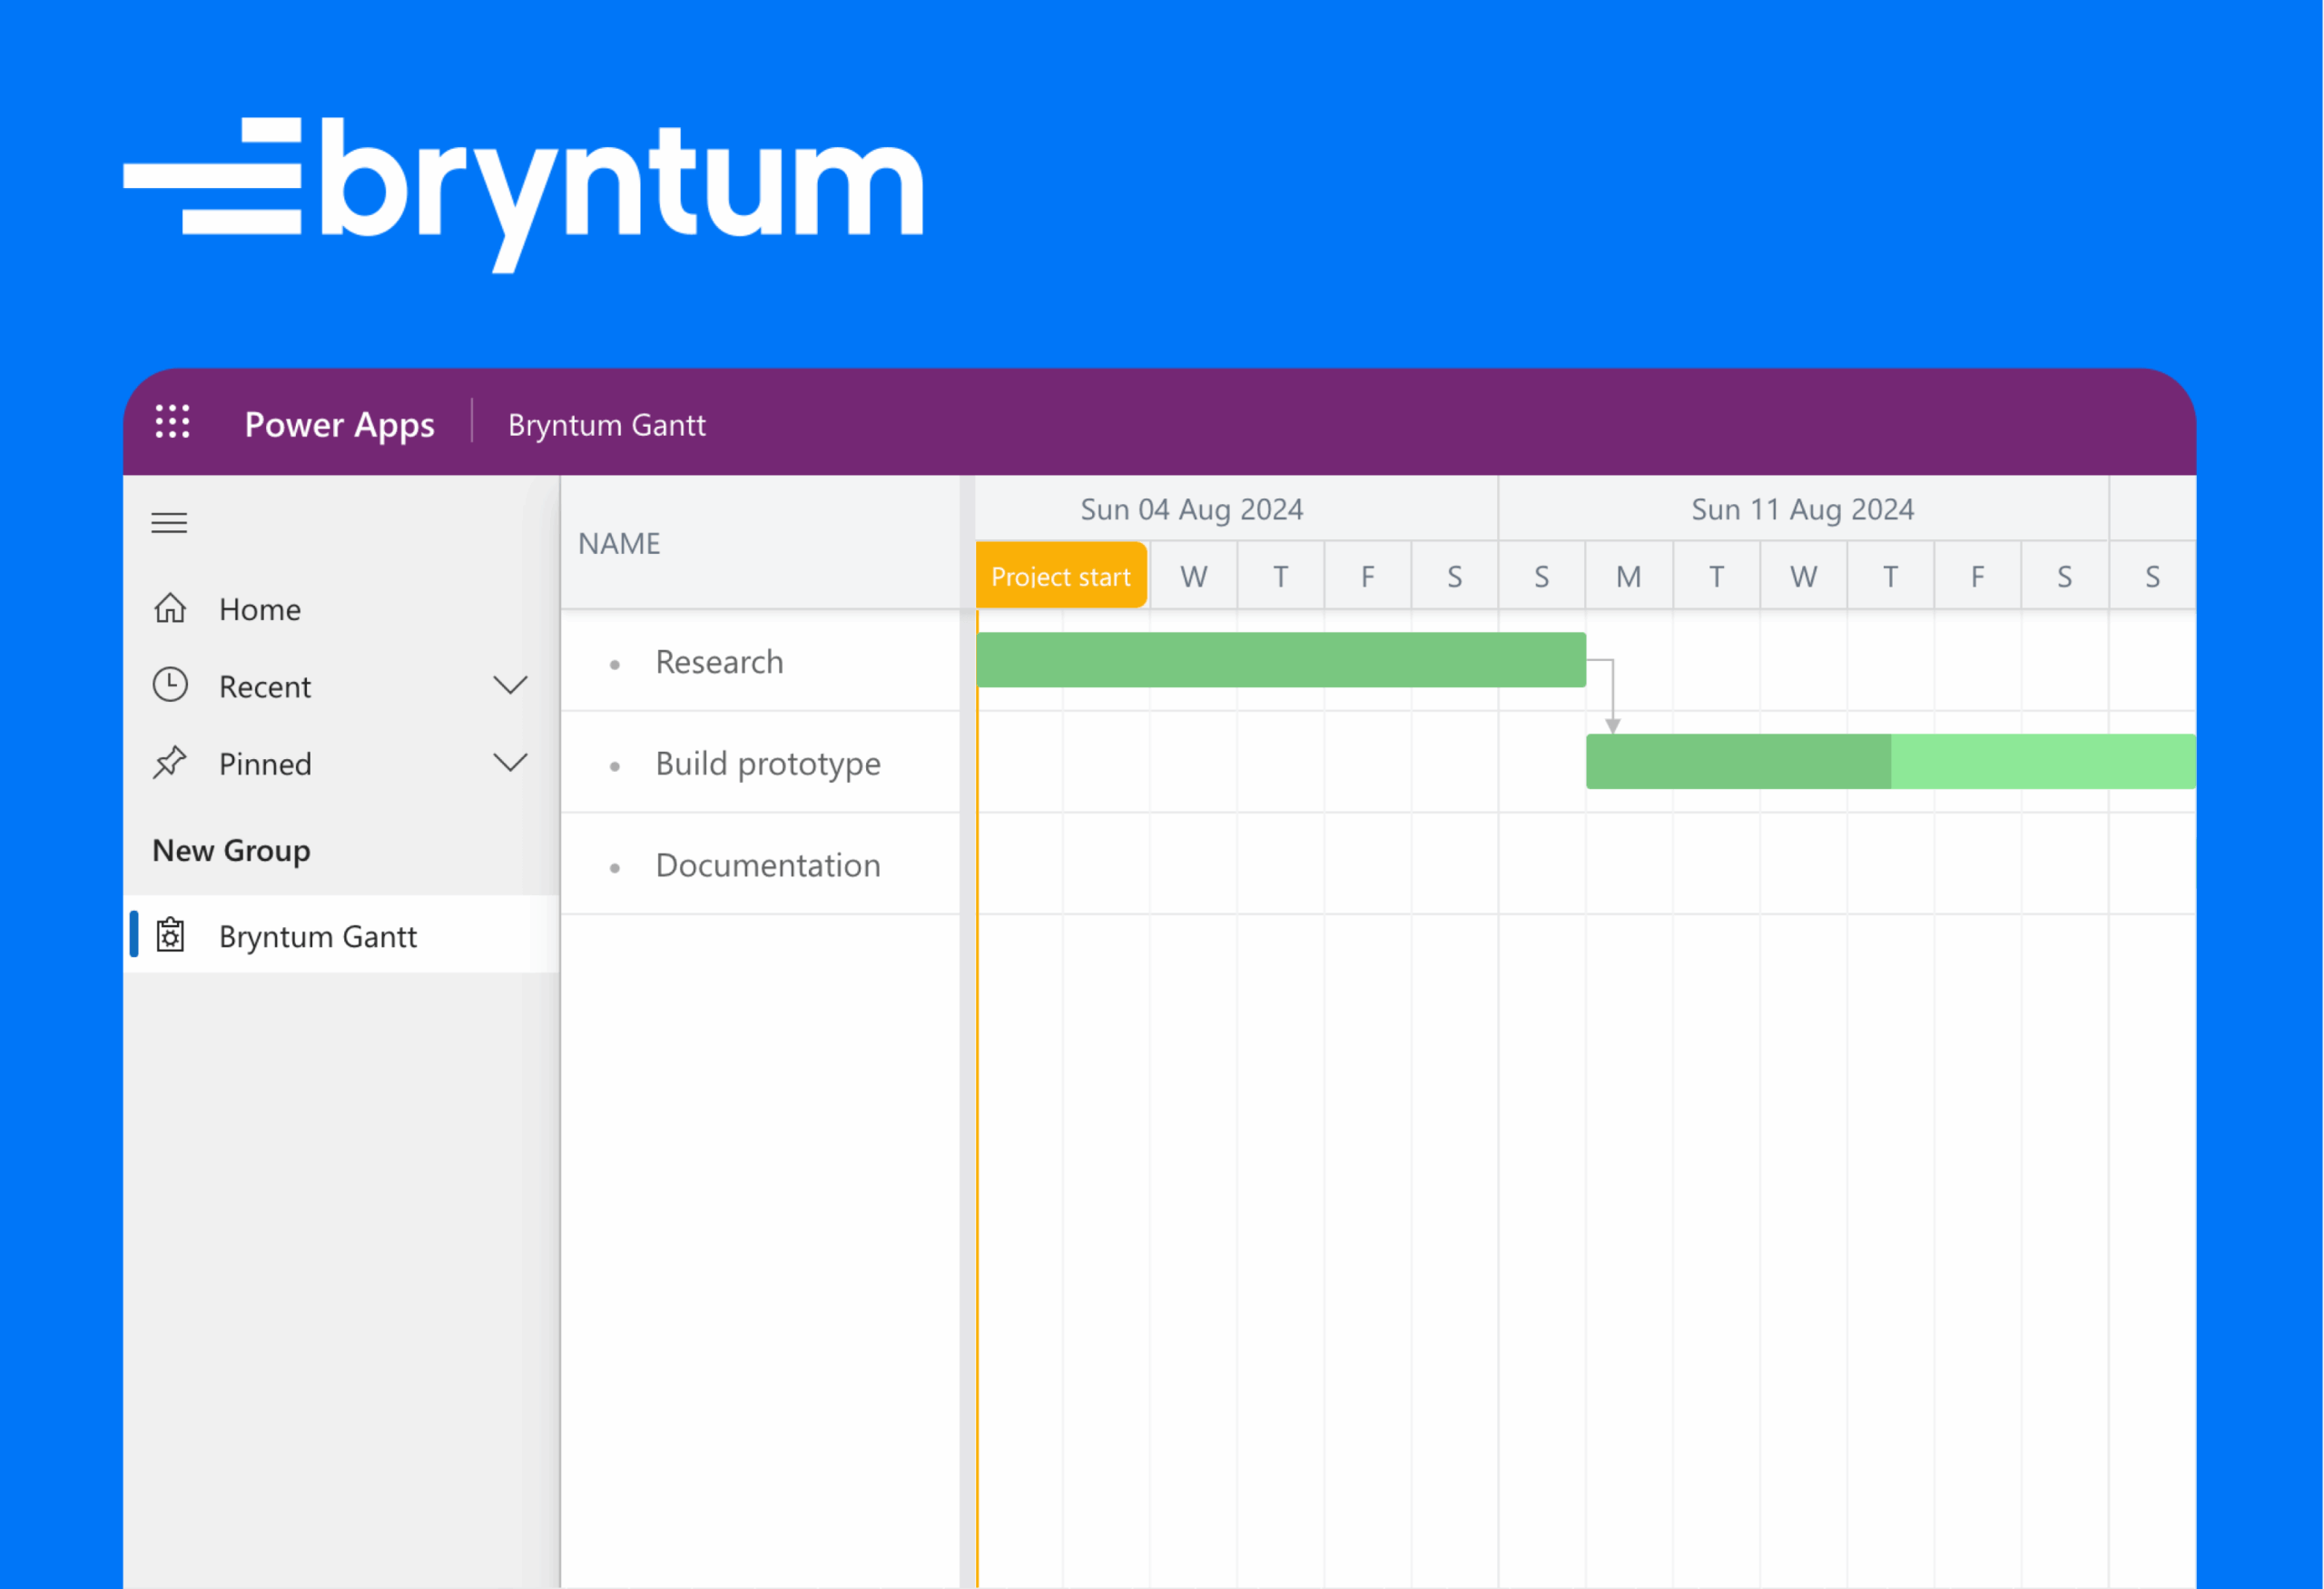Select the Research task row
The width and height of the screenshot is (2324, 1589).
tap(760, 662)
